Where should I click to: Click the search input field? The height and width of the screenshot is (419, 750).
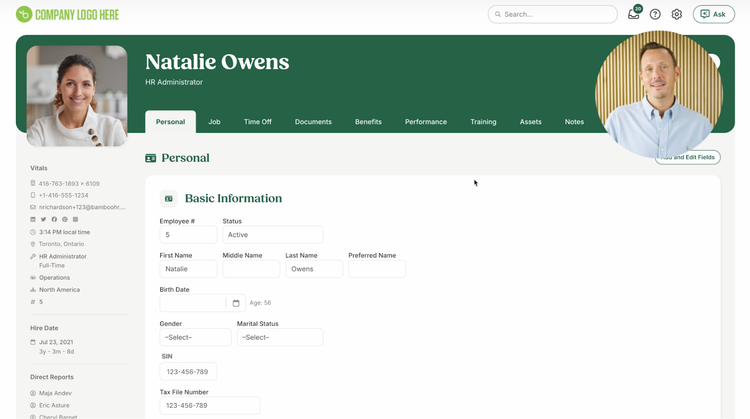[552, 14]
